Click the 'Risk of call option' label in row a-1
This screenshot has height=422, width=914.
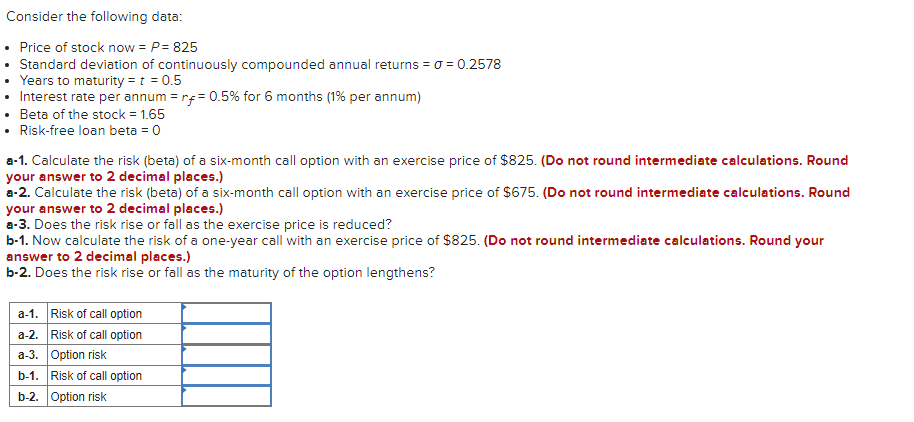(96, 314)
